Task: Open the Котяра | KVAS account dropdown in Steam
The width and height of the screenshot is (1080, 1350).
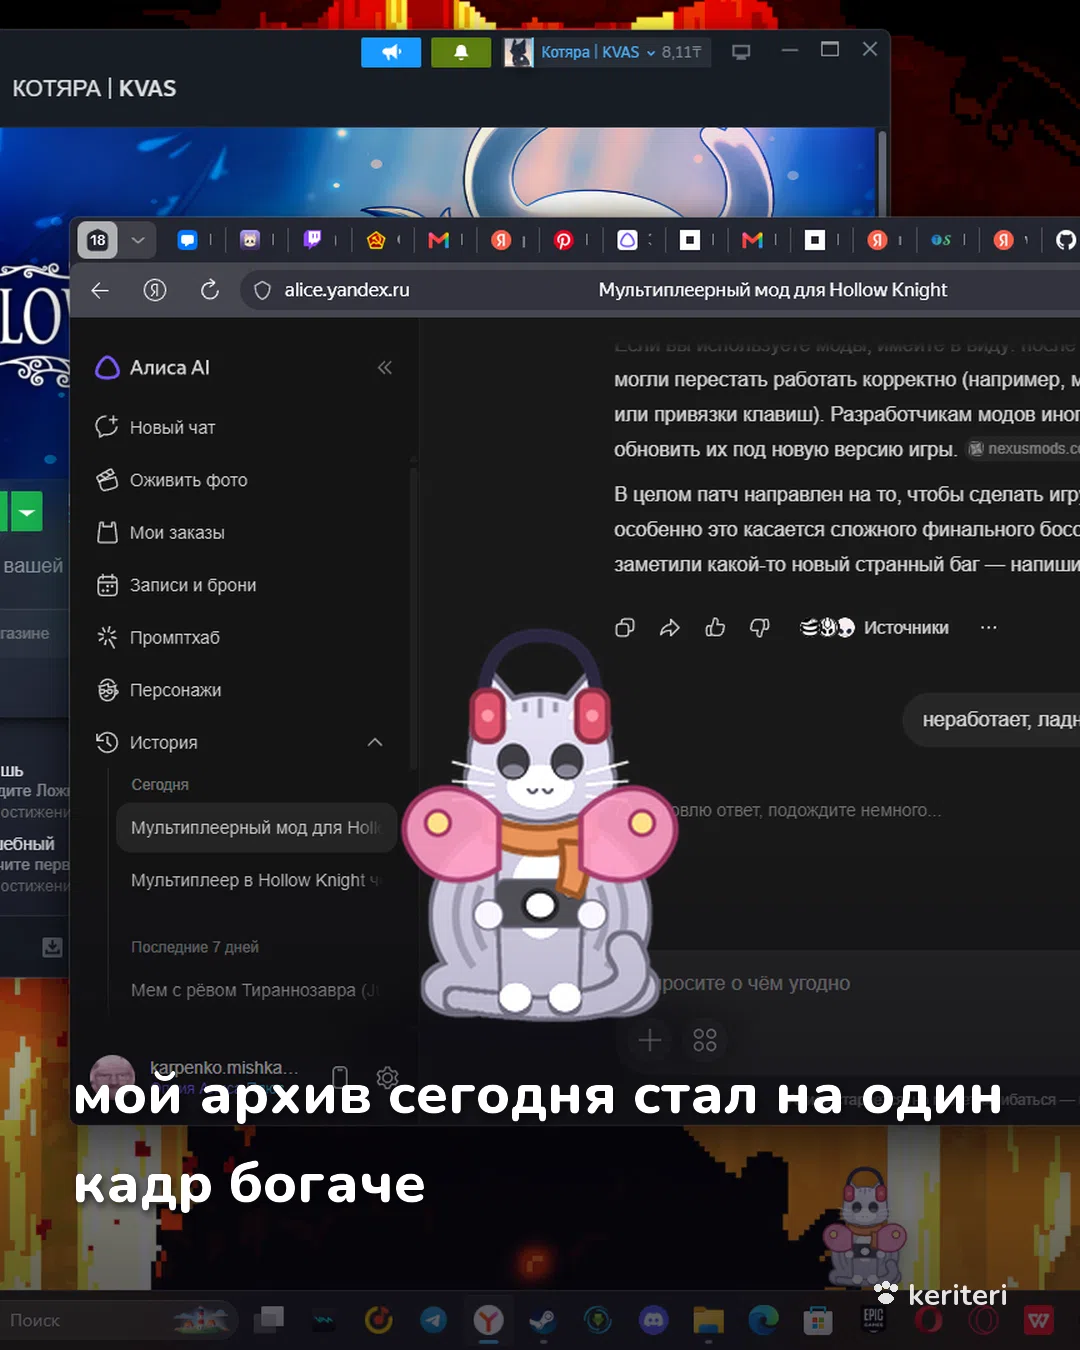Action: (606, 52)
